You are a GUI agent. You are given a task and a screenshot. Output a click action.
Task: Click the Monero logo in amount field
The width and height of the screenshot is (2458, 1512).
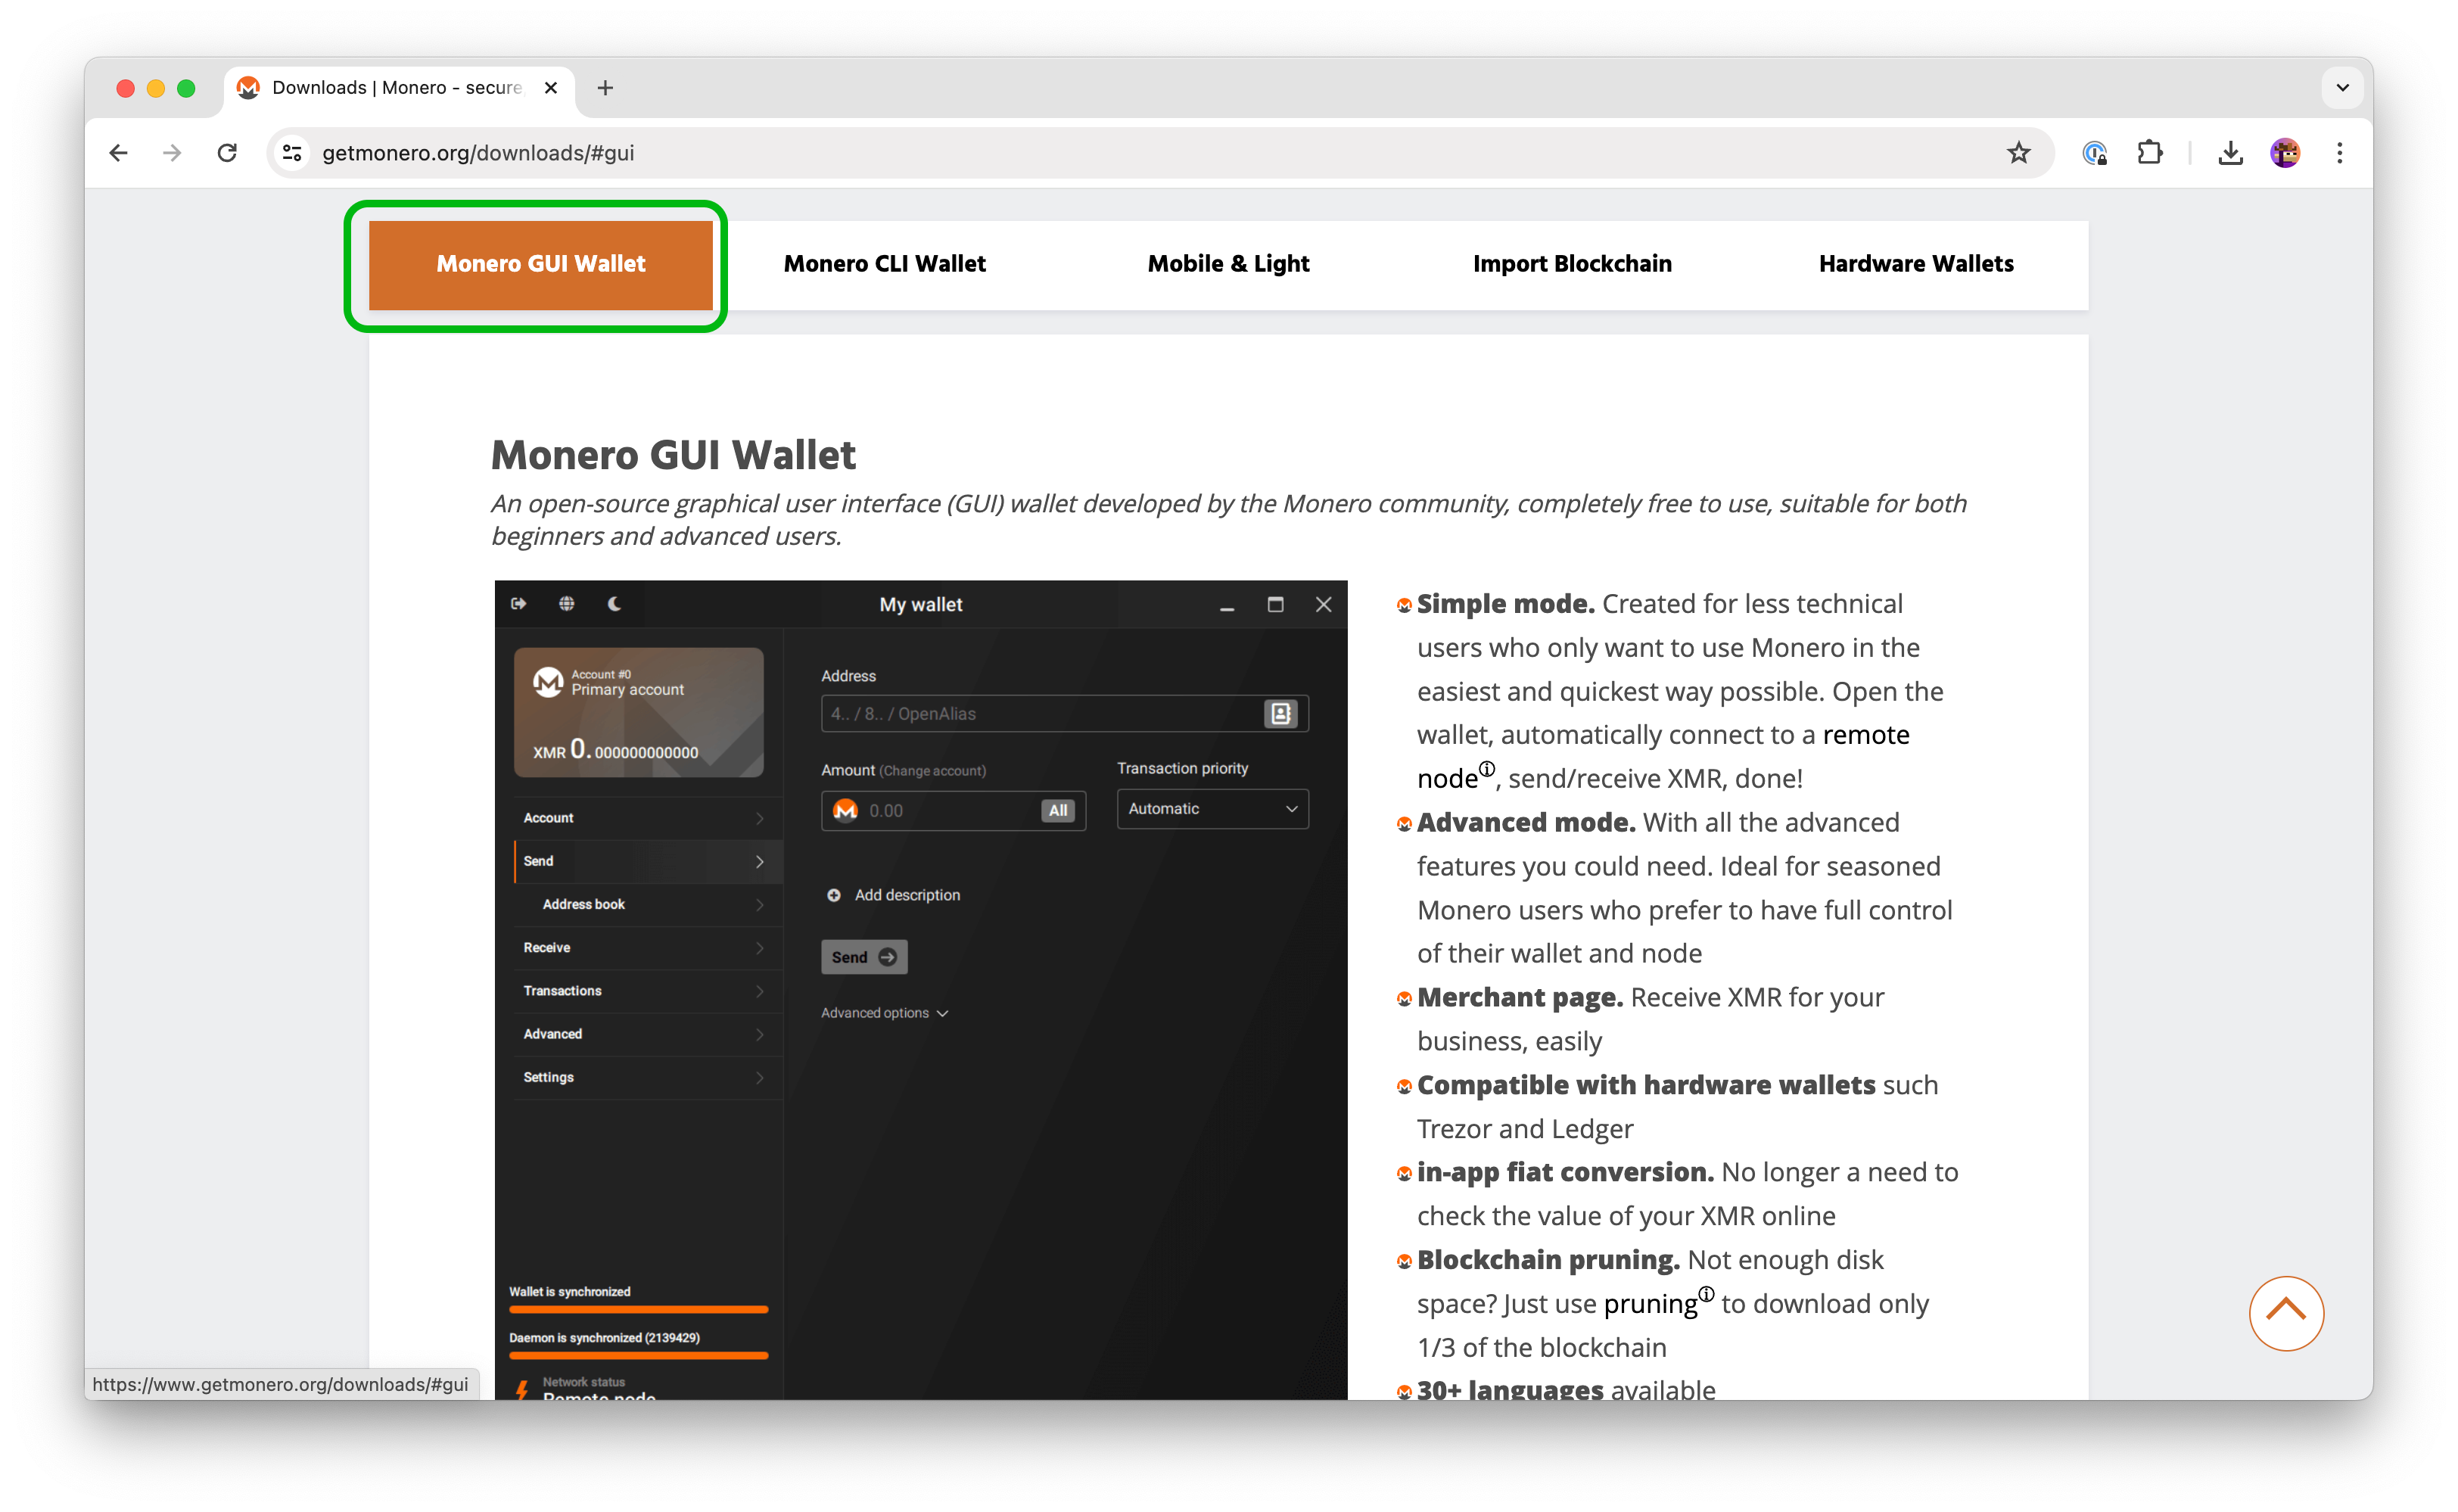pos(845,811)
